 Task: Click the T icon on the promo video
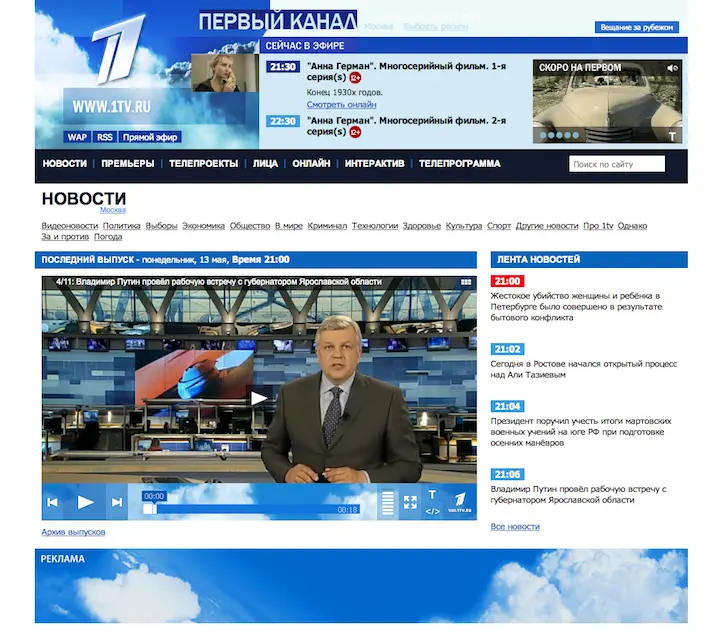(672, 136)
